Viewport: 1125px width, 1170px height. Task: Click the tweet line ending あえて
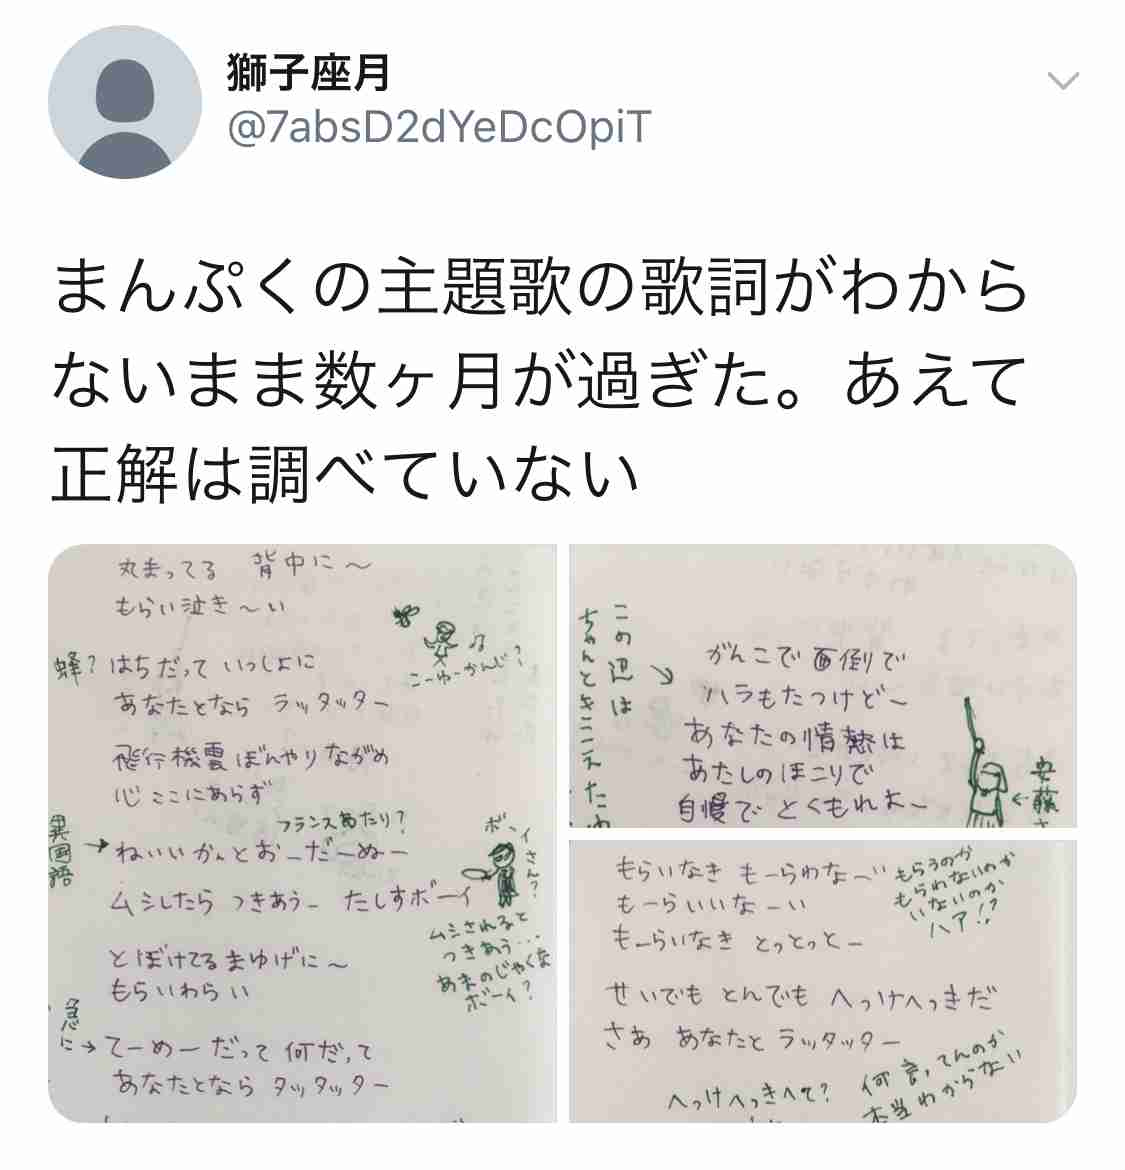539,381
